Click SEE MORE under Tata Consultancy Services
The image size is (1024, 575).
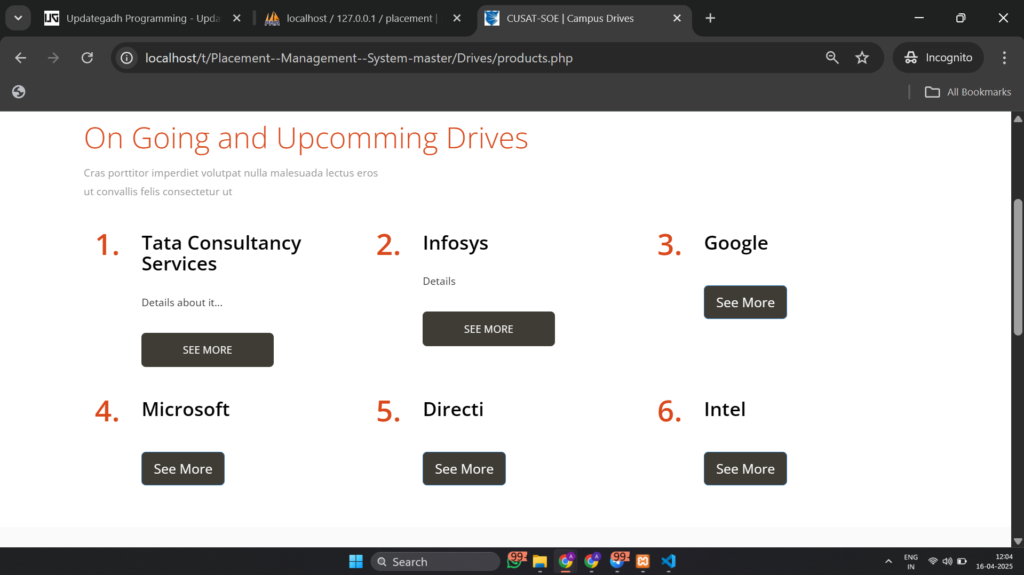[207, 350]
